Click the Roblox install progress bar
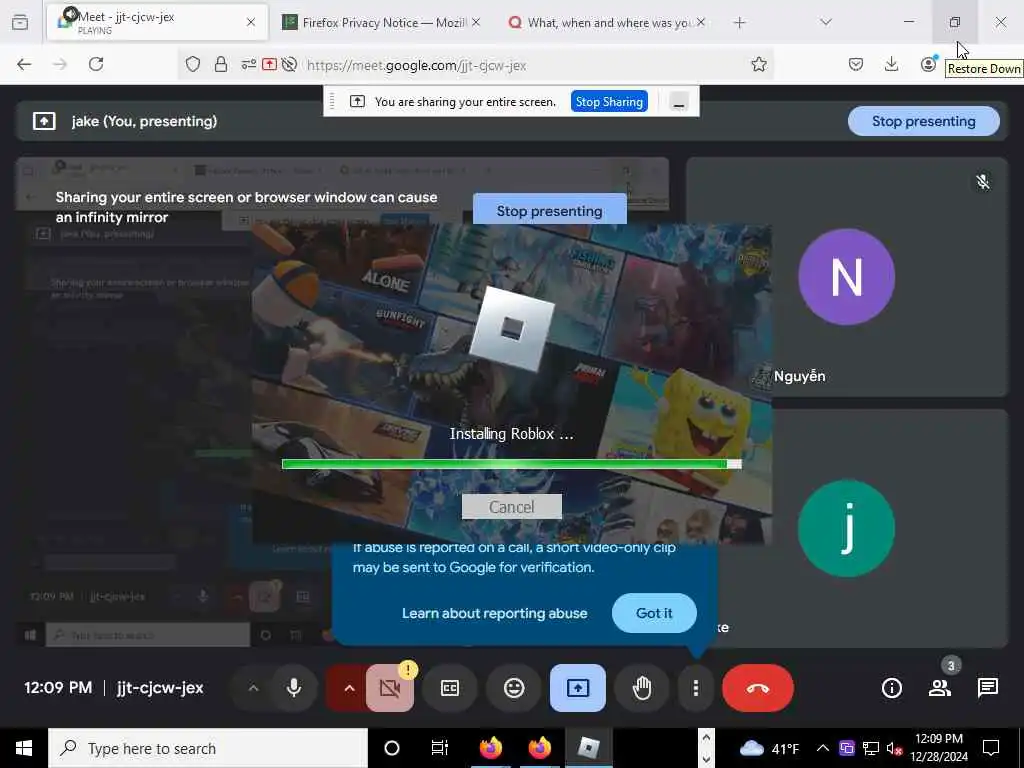 (x=511, y=464)
